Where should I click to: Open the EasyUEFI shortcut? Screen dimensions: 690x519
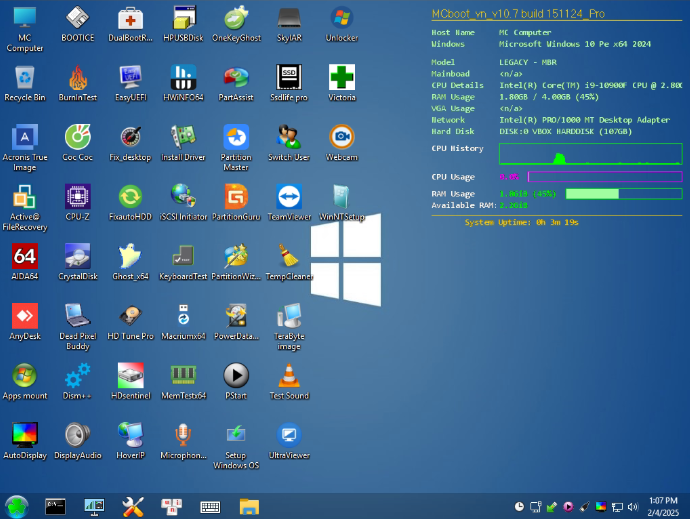(x=130, y=84)
